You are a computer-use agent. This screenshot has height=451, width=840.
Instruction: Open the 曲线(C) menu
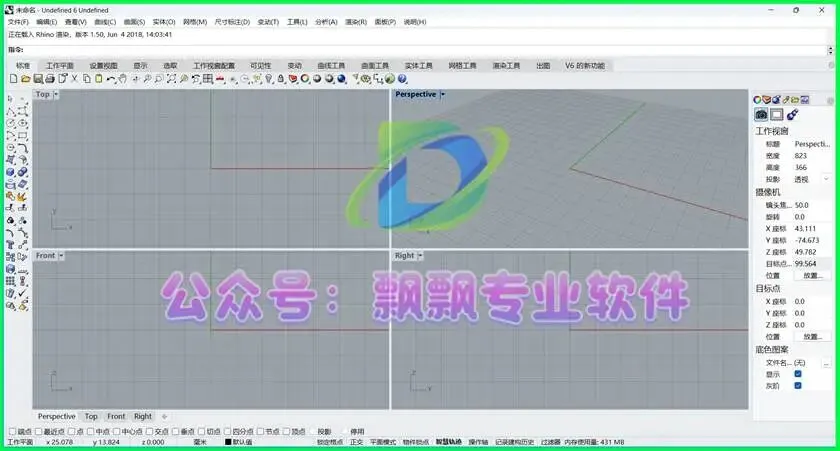[x=105, y=22]
